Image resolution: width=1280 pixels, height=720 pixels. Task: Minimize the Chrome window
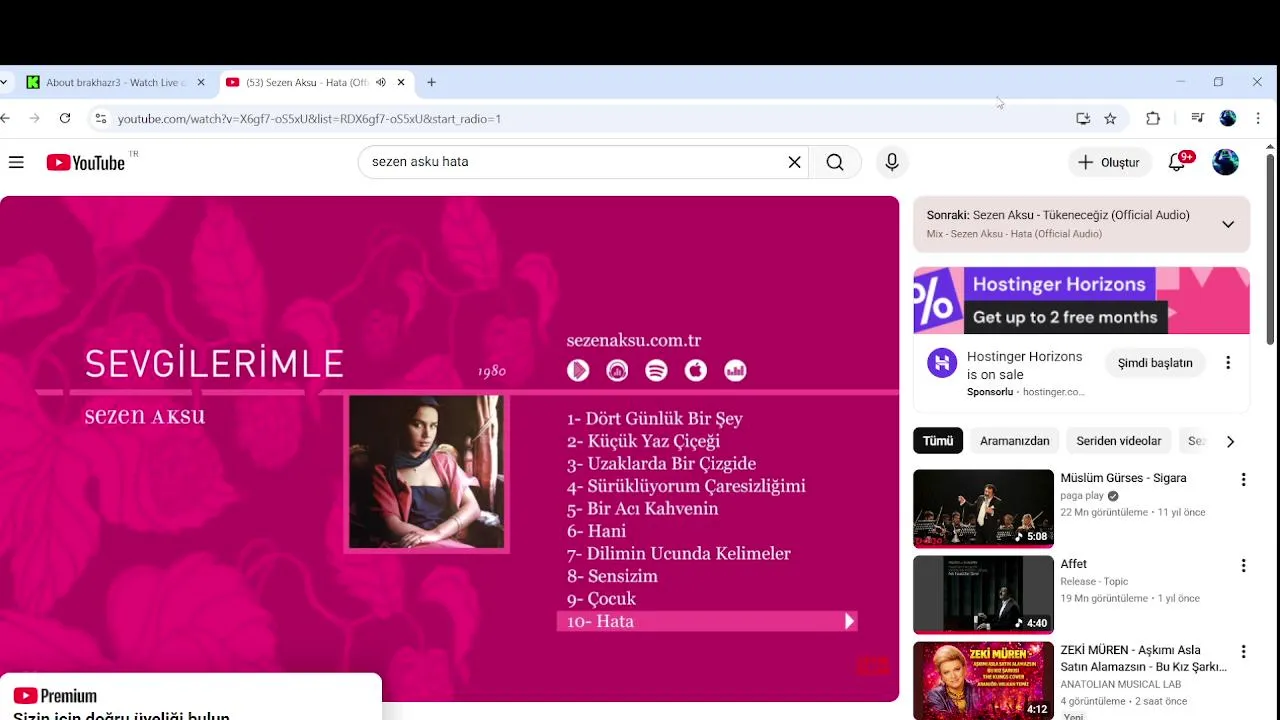click(x=1180, y=82)
